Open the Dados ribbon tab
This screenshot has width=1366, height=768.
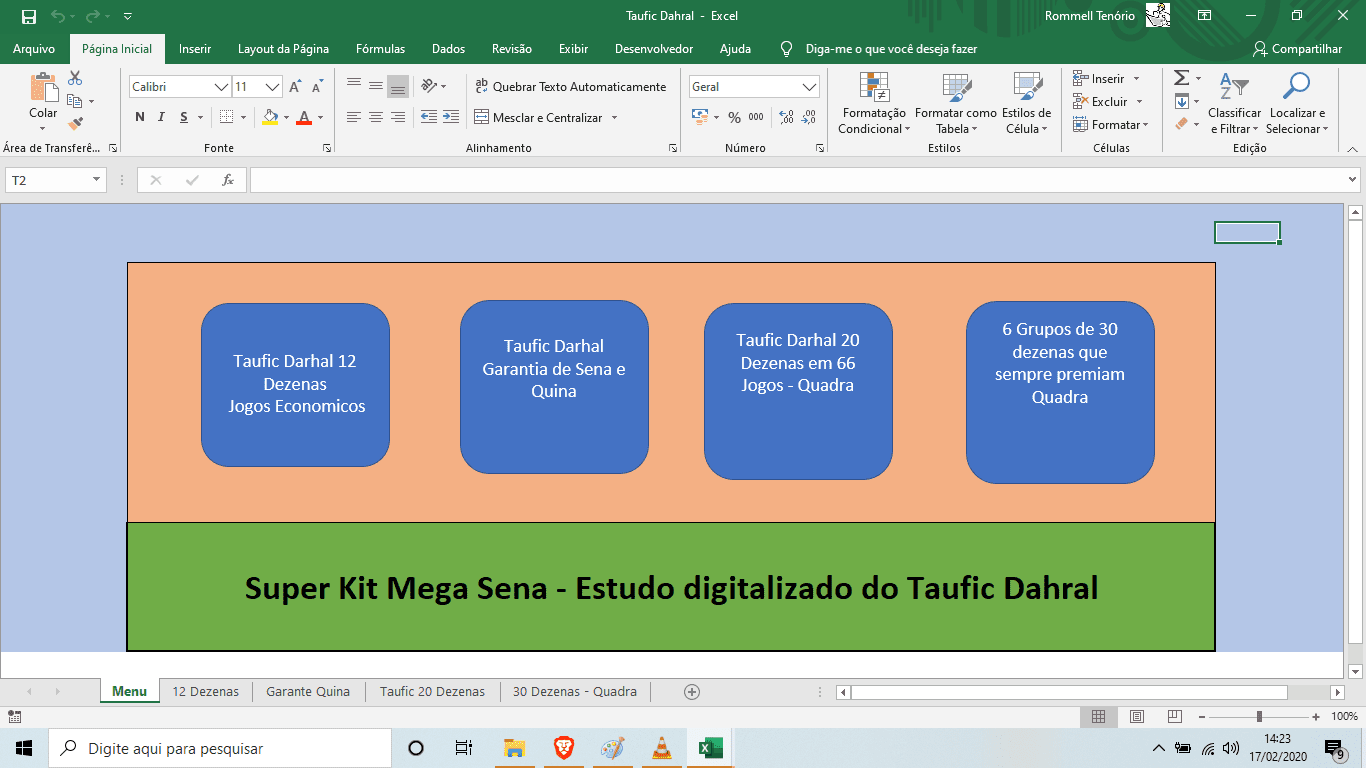point(448,49)
